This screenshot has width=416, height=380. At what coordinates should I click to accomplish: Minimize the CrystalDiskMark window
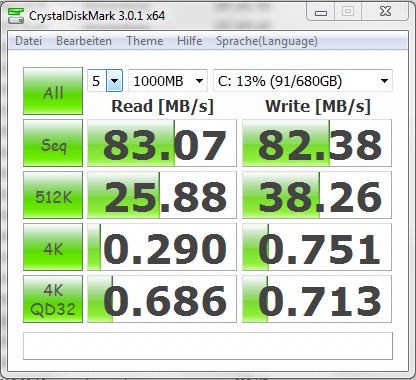pyautogui.click(x=321, y=13)
